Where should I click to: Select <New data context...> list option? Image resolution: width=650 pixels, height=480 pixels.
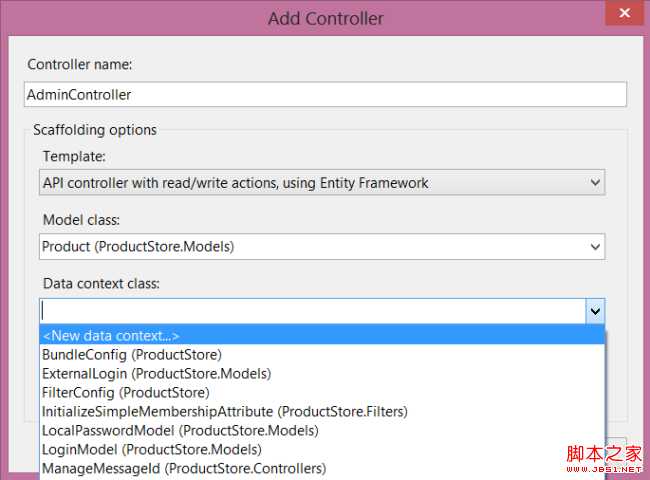pos(322,335)
